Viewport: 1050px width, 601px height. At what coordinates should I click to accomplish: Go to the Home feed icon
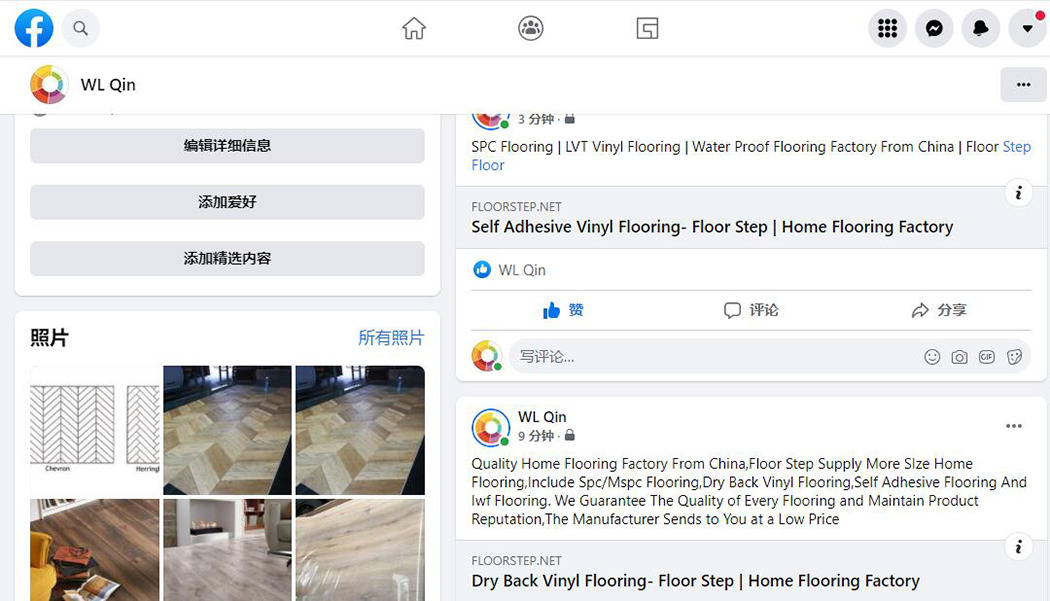[414, 29]
